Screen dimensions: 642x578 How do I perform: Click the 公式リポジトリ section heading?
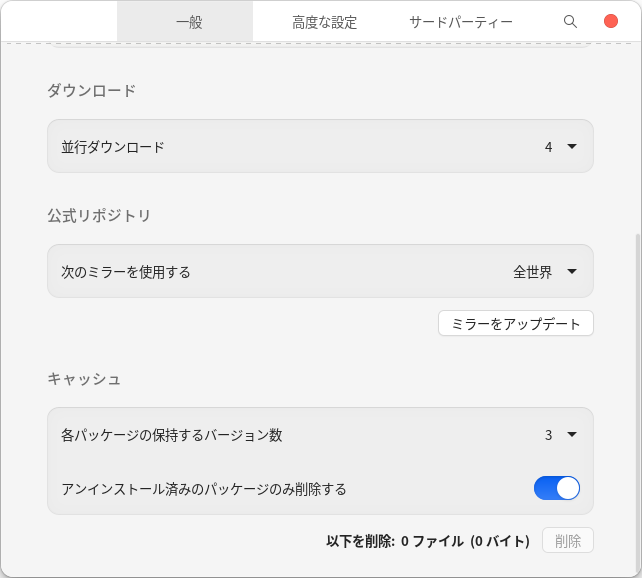(x=99, y=215)
